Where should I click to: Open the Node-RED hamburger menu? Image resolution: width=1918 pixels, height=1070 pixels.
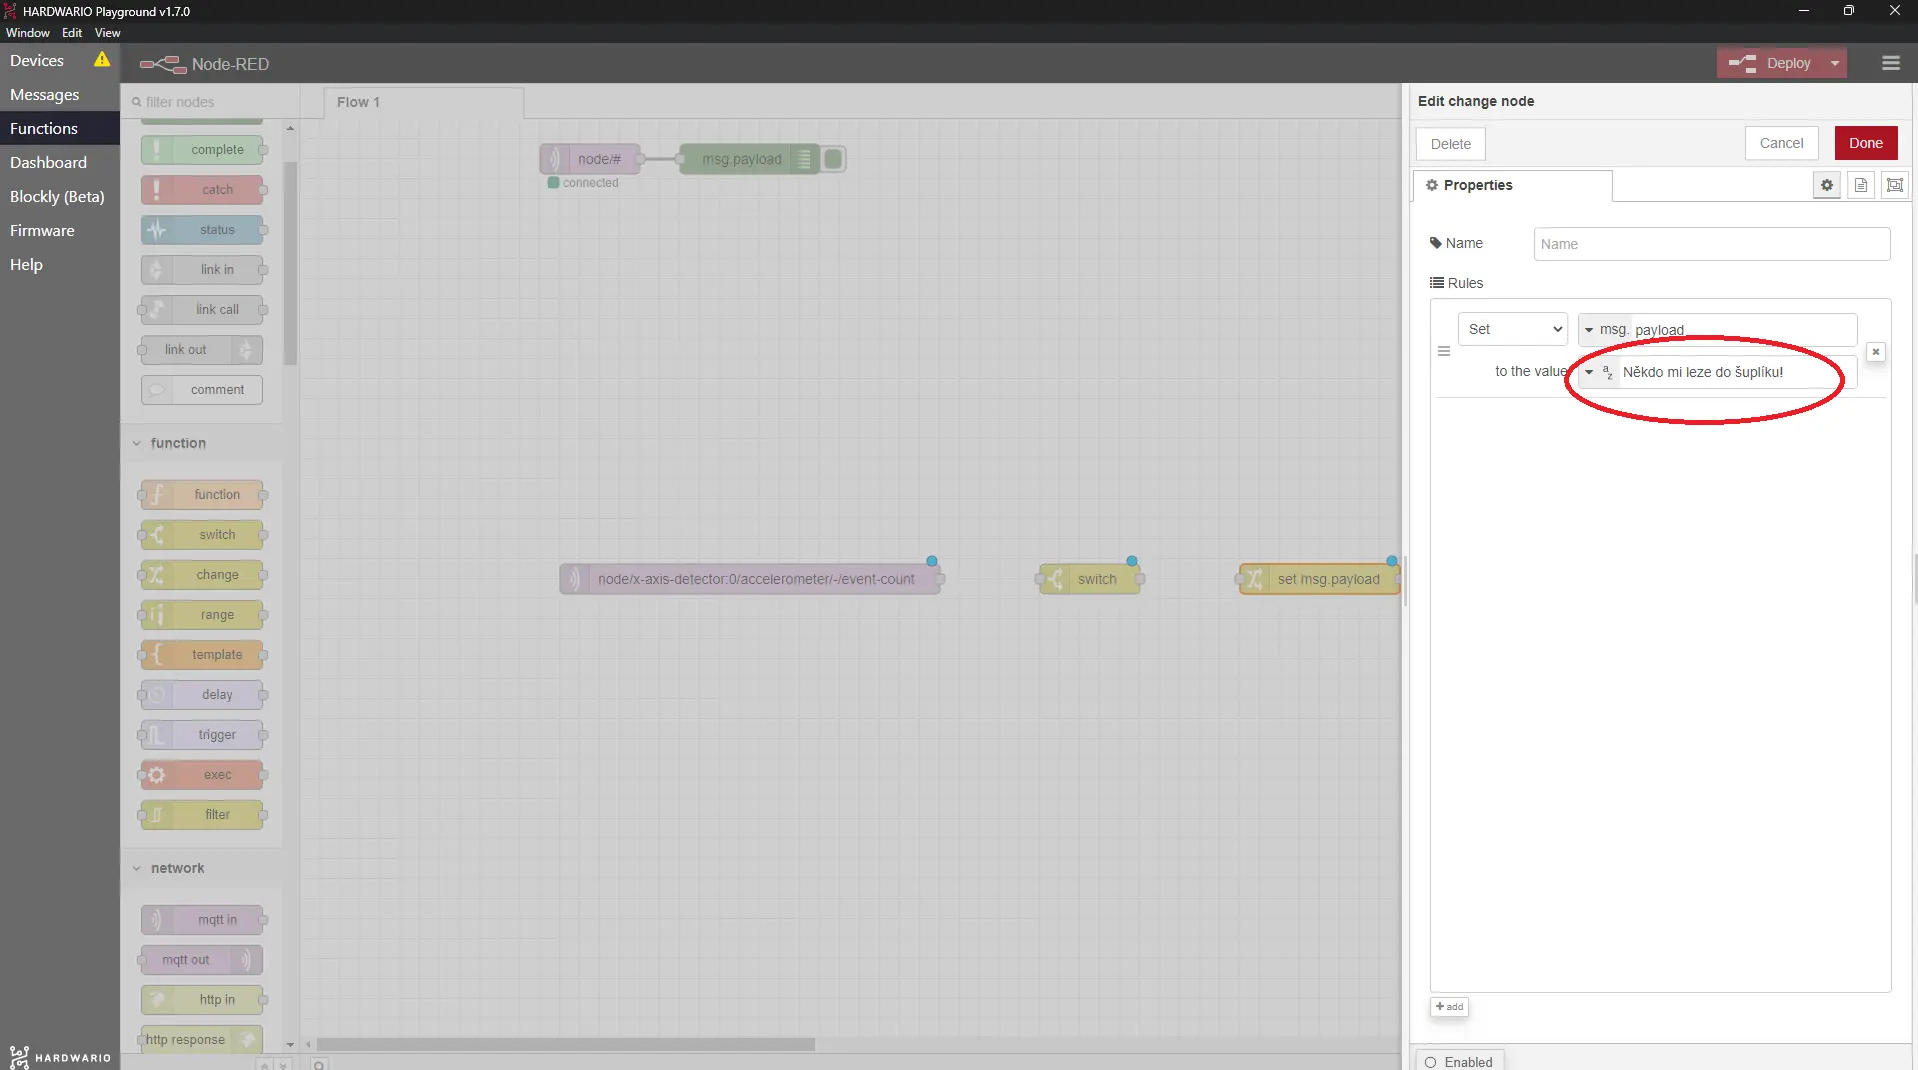(x=1890, y=63)
